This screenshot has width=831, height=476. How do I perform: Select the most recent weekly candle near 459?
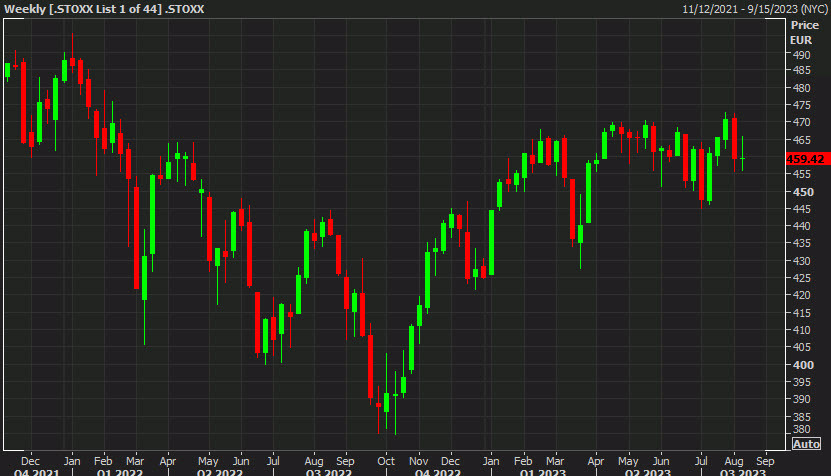click(742, 154)
